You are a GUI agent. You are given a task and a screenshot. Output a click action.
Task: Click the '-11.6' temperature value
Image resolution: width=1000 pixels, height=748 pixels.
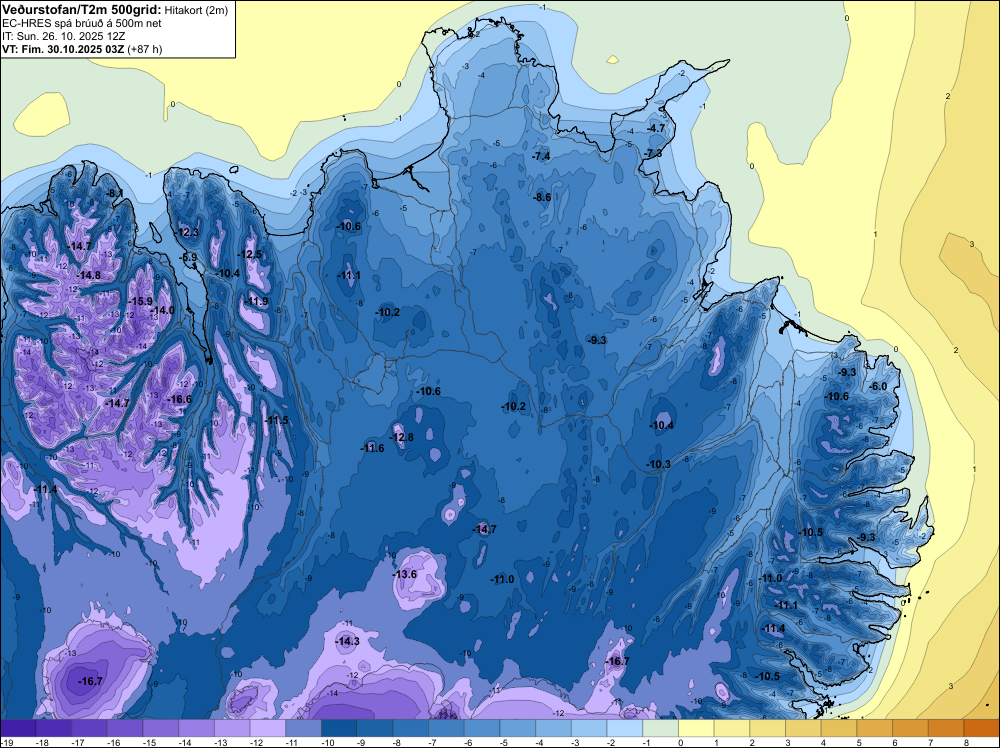click(372, 448)
